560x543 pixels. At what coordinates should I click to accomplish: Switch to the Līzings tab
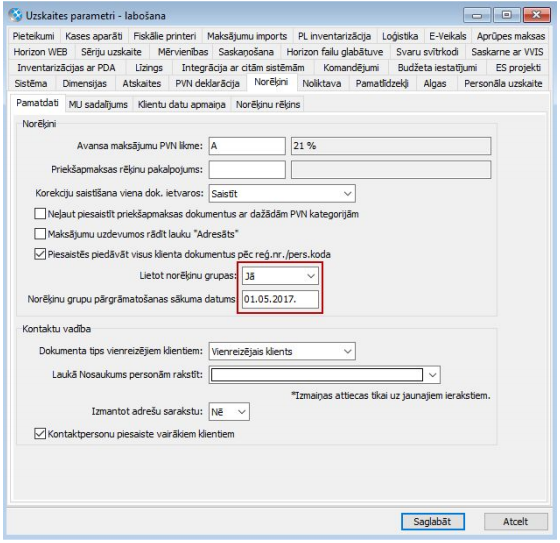[x=149, y=68]
